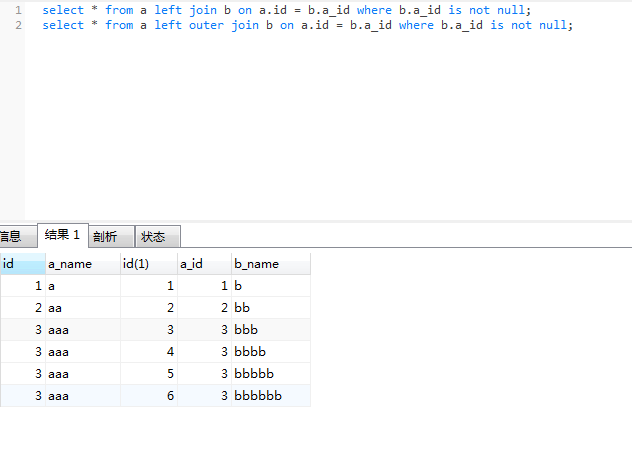Open the 信息 tab
The height and width of the screenshot is (450, 632).
tap(18, 236)
